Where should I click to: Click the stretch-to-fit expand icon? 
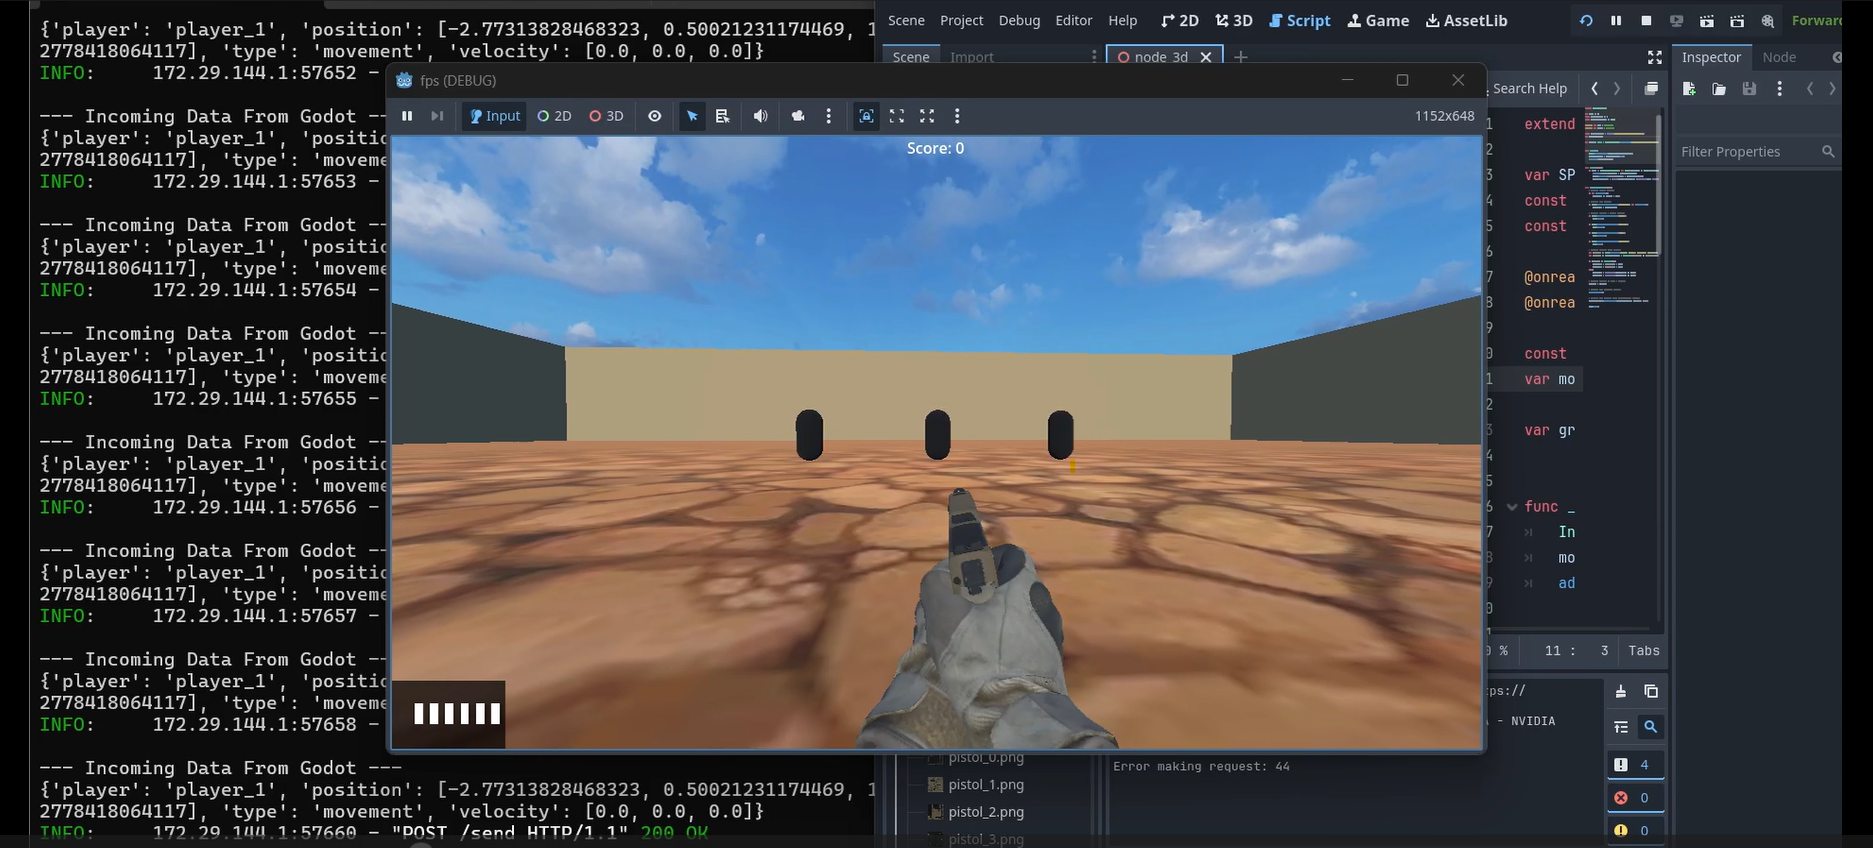[927, 116]
